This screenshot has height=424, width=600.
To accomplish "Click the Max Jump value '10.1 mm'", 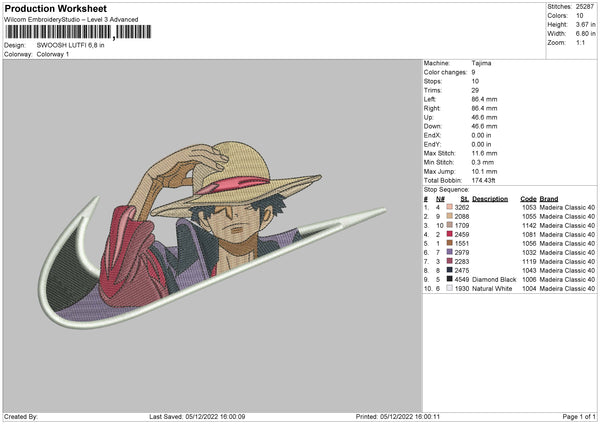I will [x=484, y=171].
